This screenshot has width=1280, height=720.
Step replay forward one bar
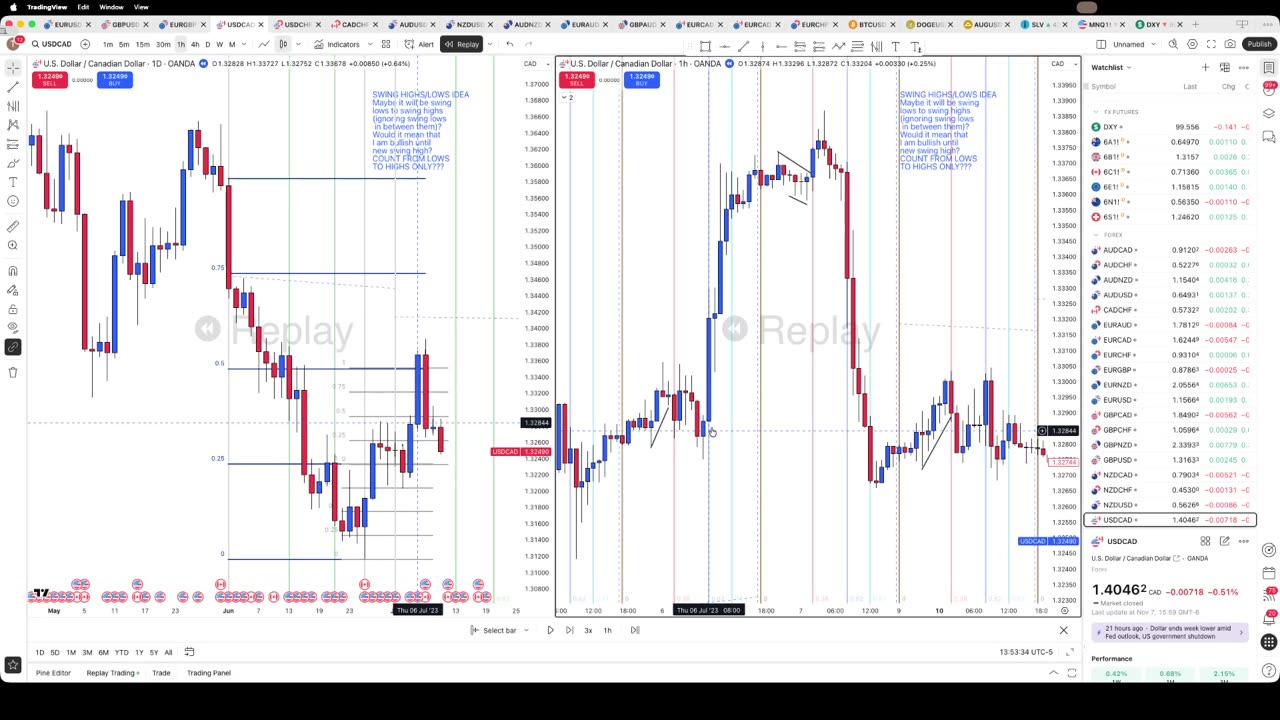569,630
